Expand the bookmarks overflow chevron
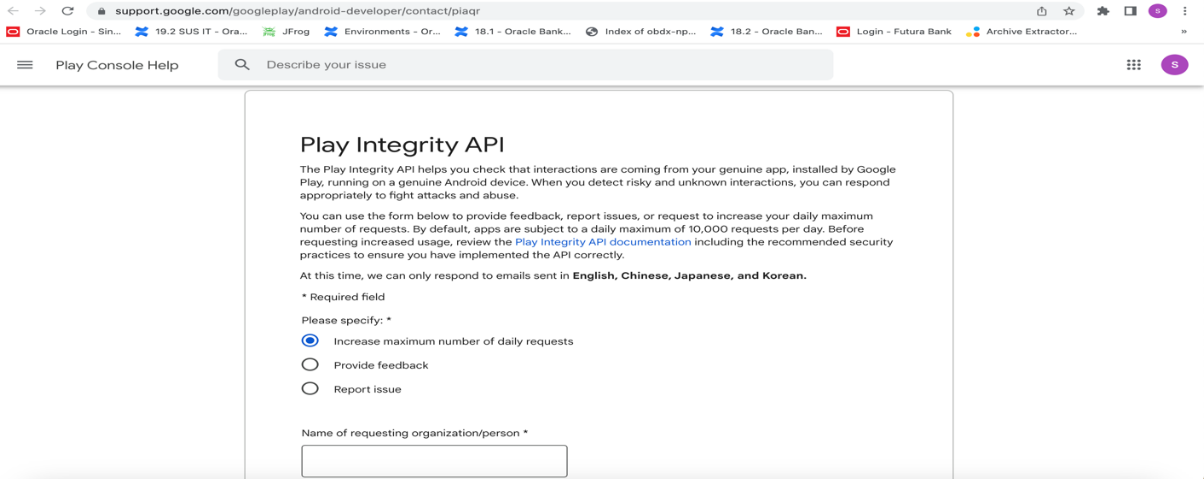The width and height of the screenshot is (1204, 479). pos(1184,32)
